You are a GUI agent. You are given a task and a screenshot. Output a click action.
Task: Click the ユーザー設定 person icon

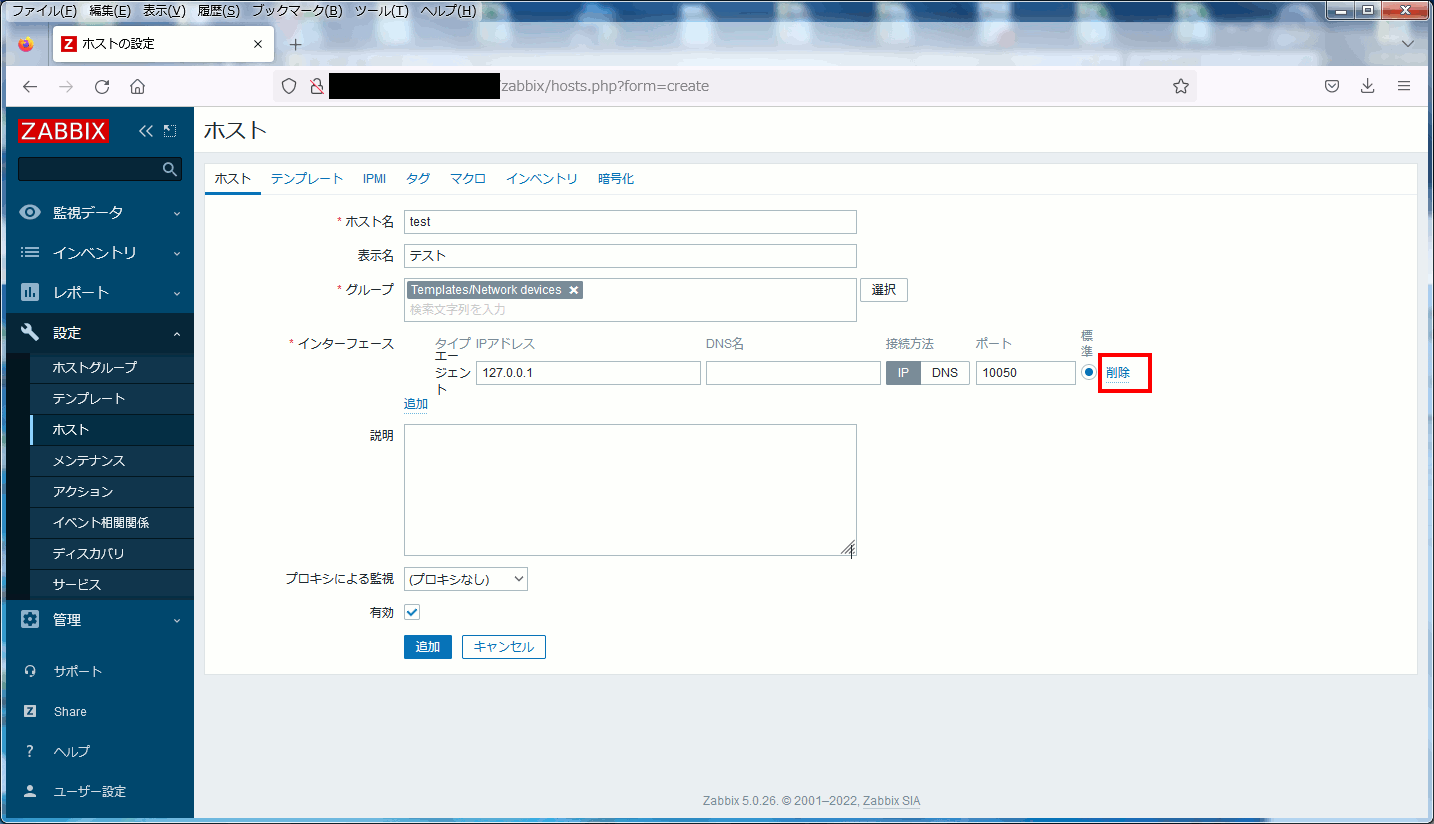[x=30, y=791]
